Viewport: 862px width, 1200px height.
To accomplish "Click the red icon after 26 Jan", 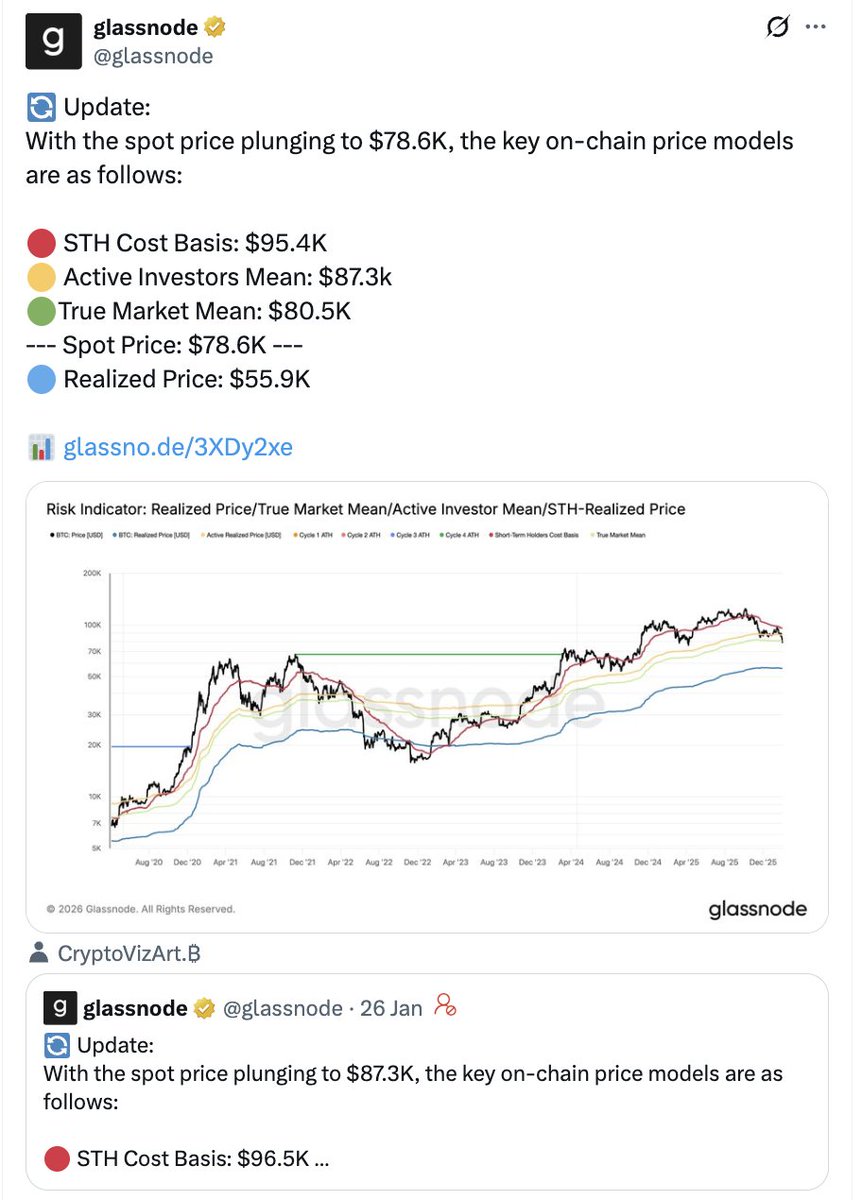I will point(446,1006).
